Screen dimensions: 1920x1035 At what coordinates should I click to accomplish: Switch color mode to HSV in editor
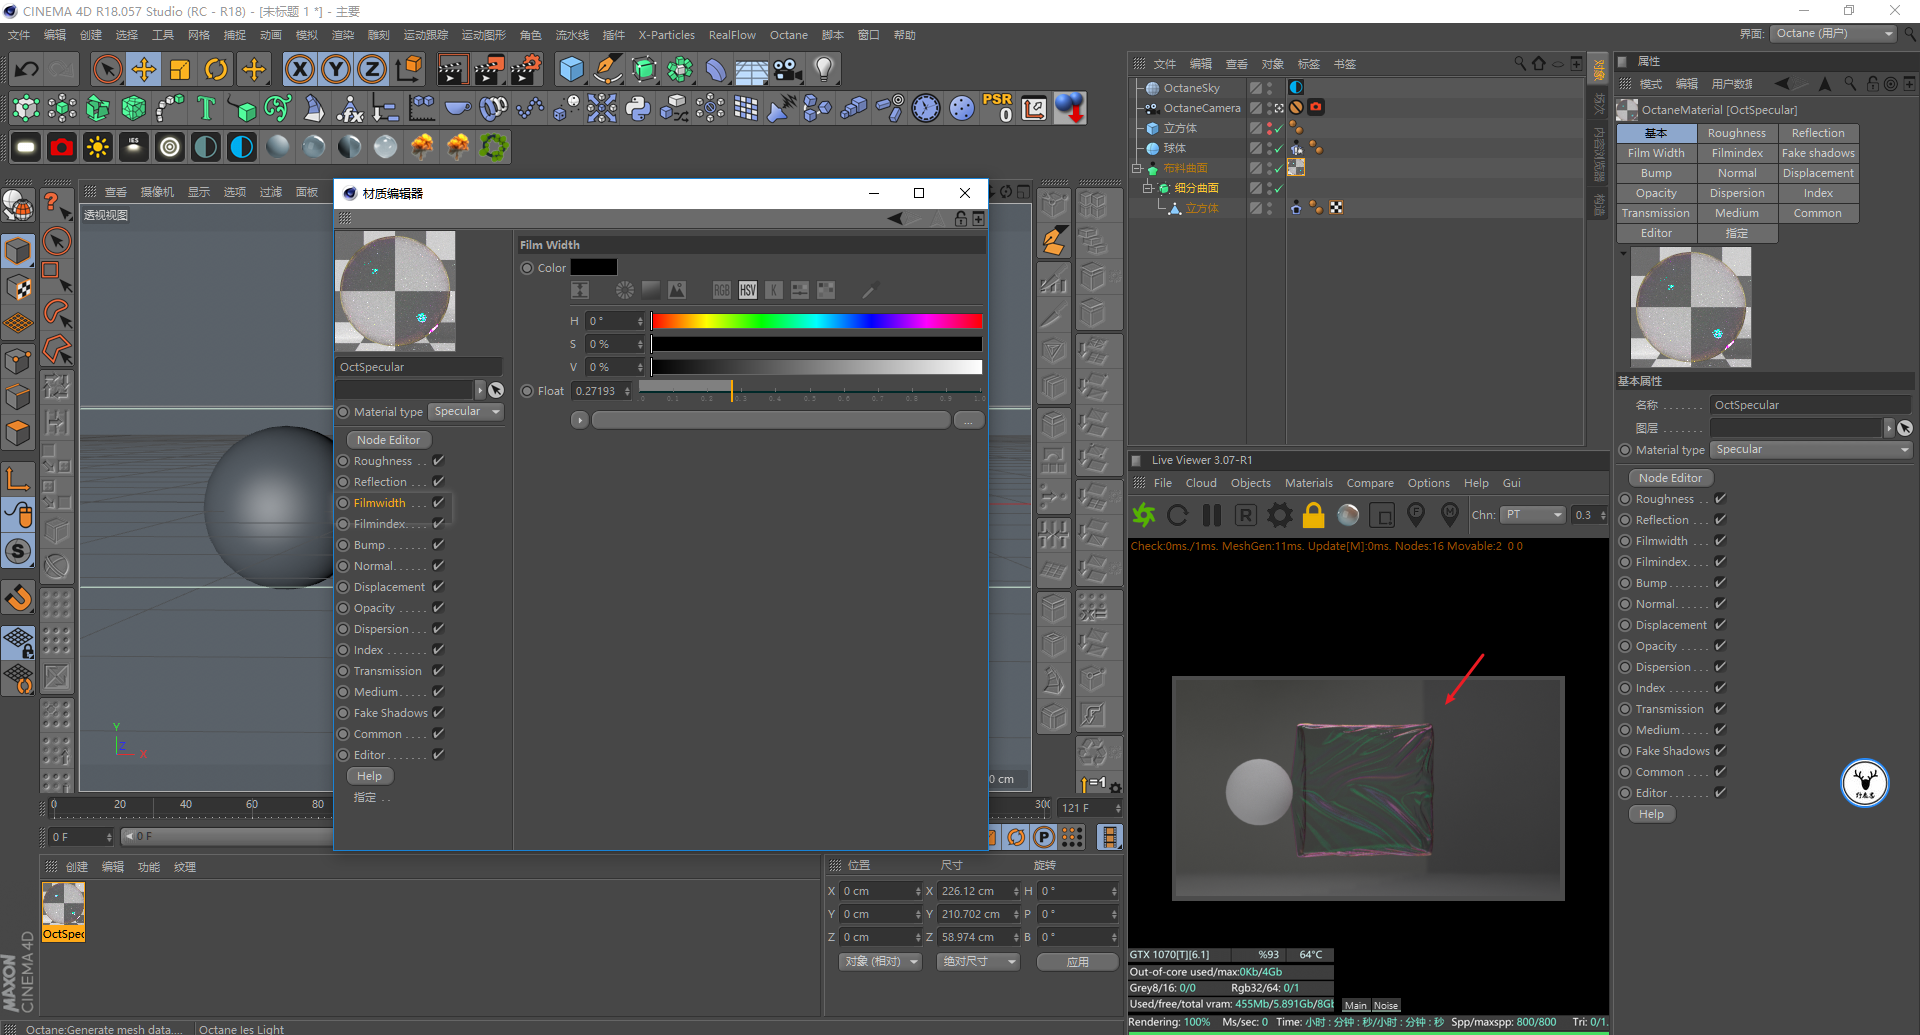pos(748,290)
